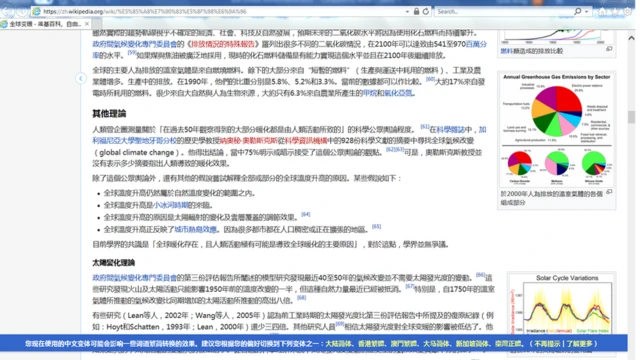This screenshot has width=640, height=360.
Task: Switch variant to 大陆简体 in the banner
Action: 338,344
